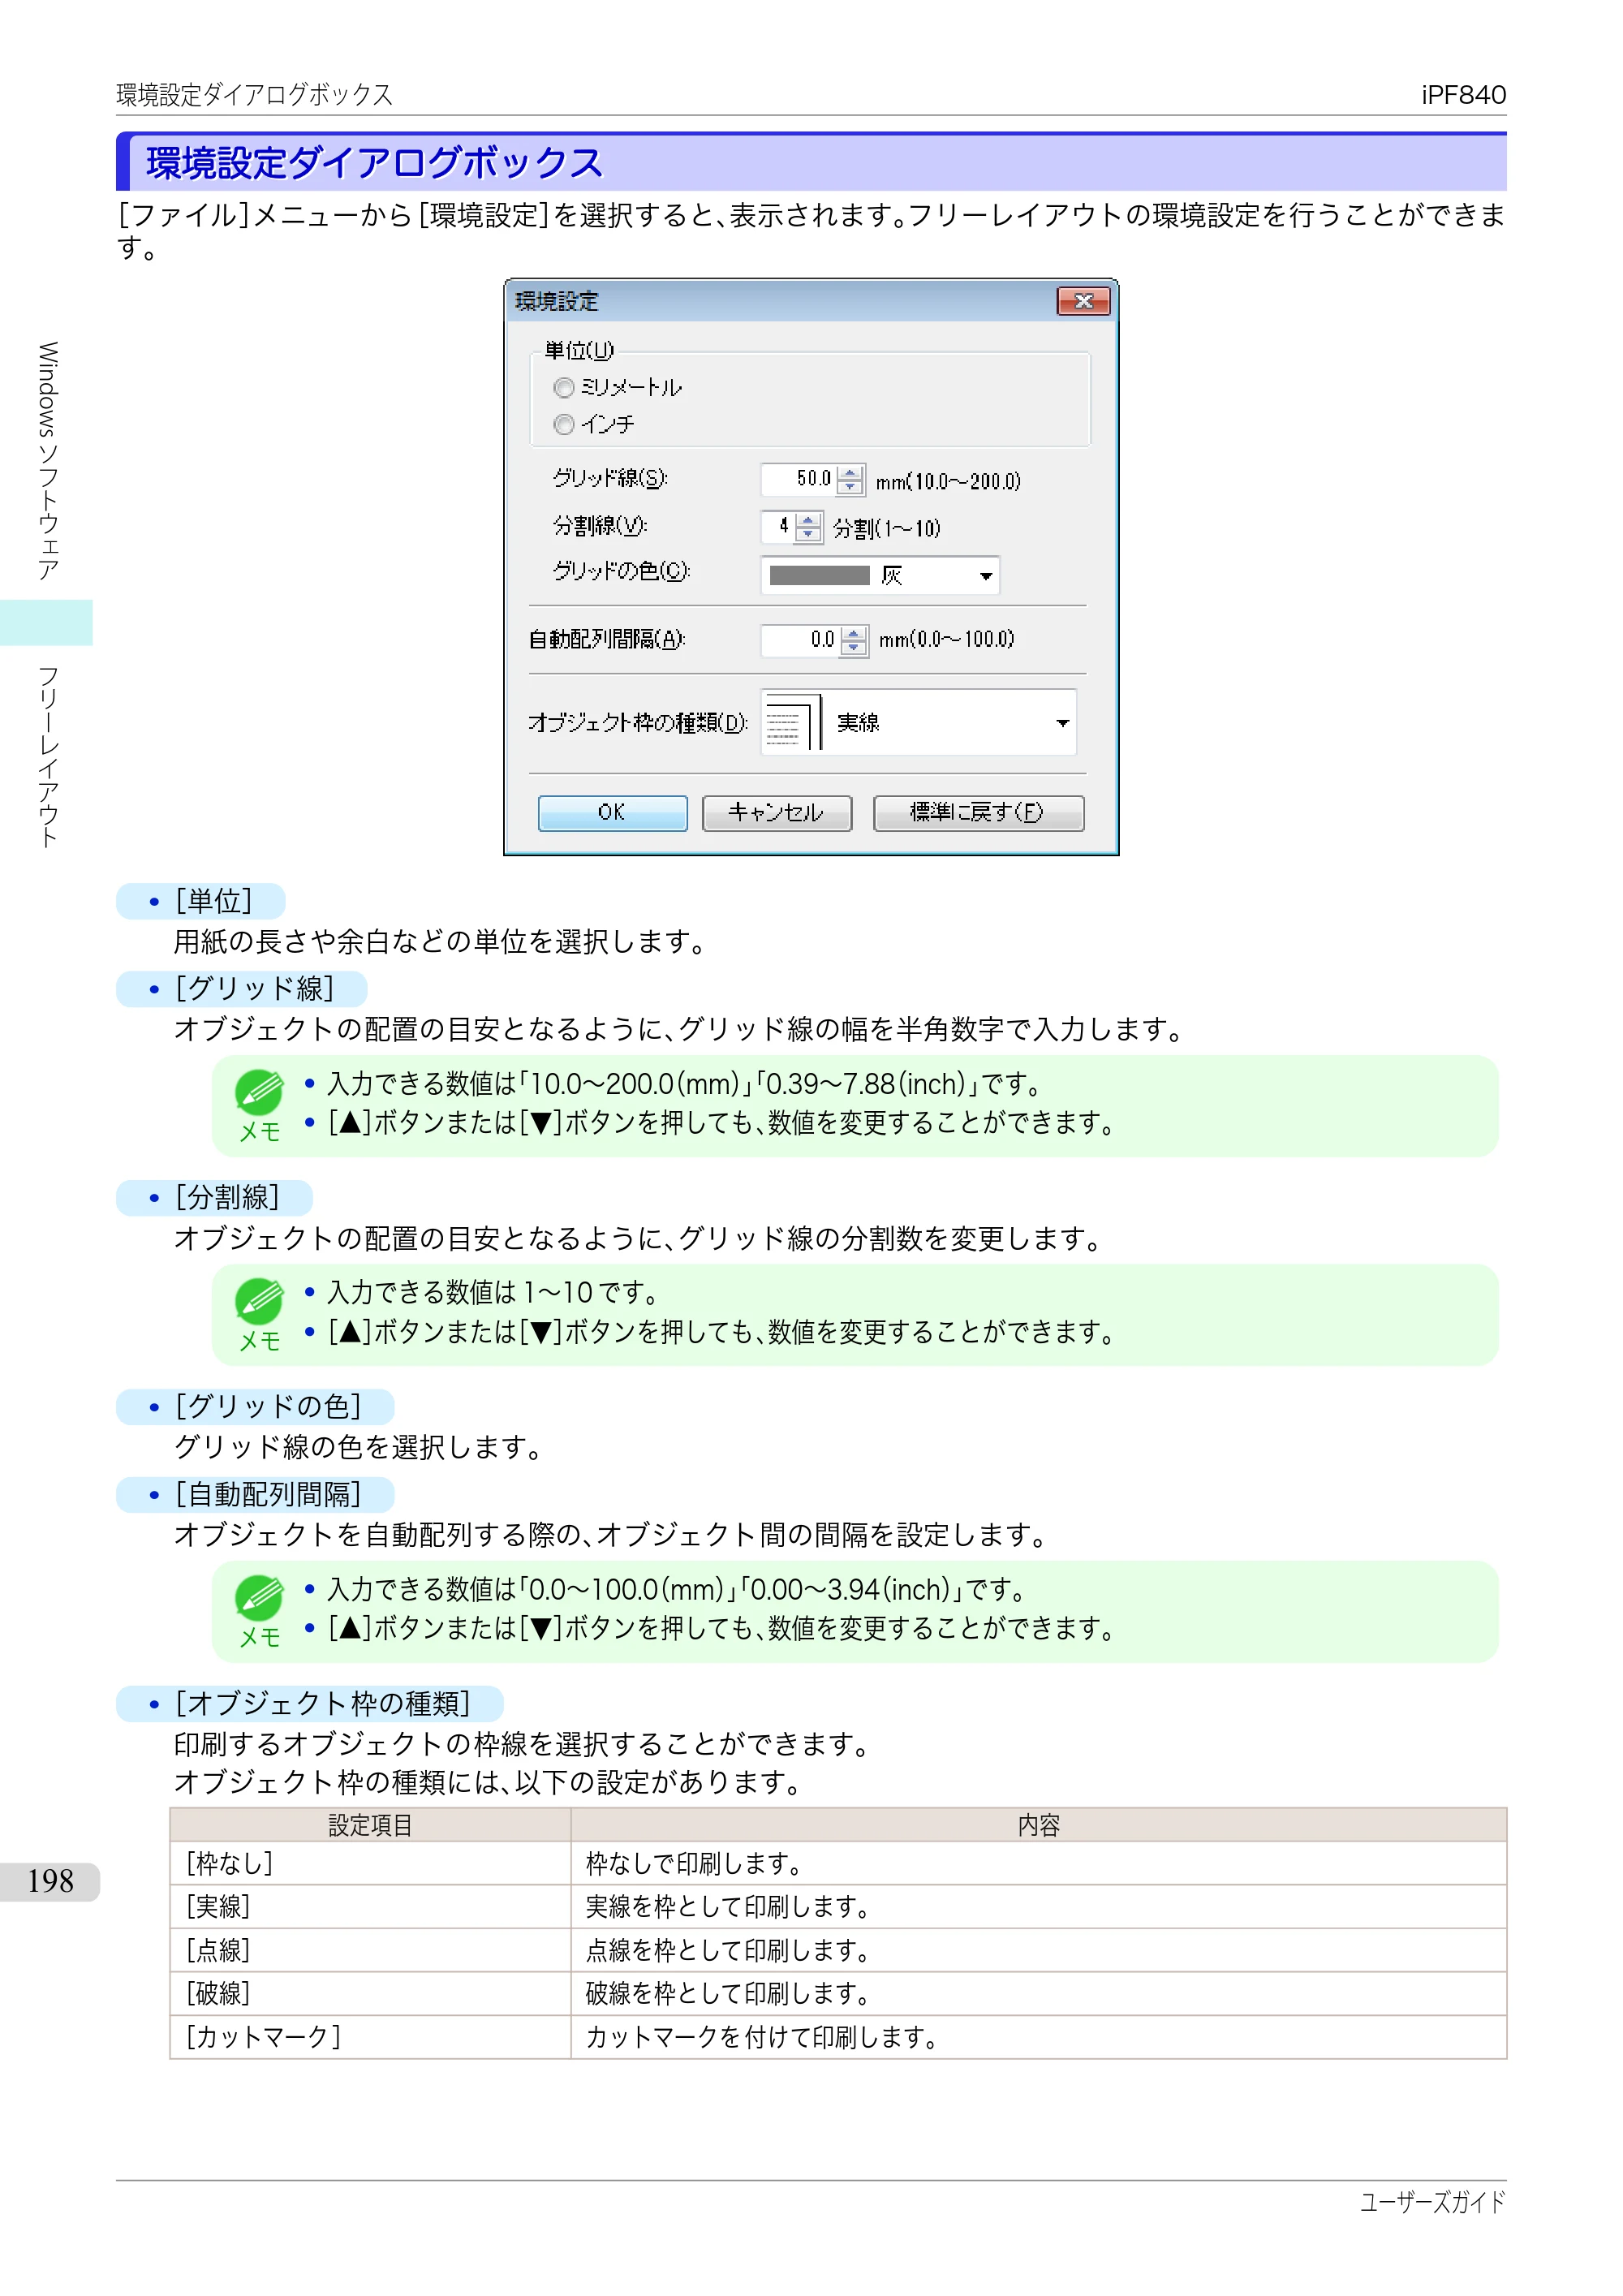The width and height of the screenshot is (1623, 2296).
Task: Close the 環境設定 dialog with X
Action: (1084, 301)
